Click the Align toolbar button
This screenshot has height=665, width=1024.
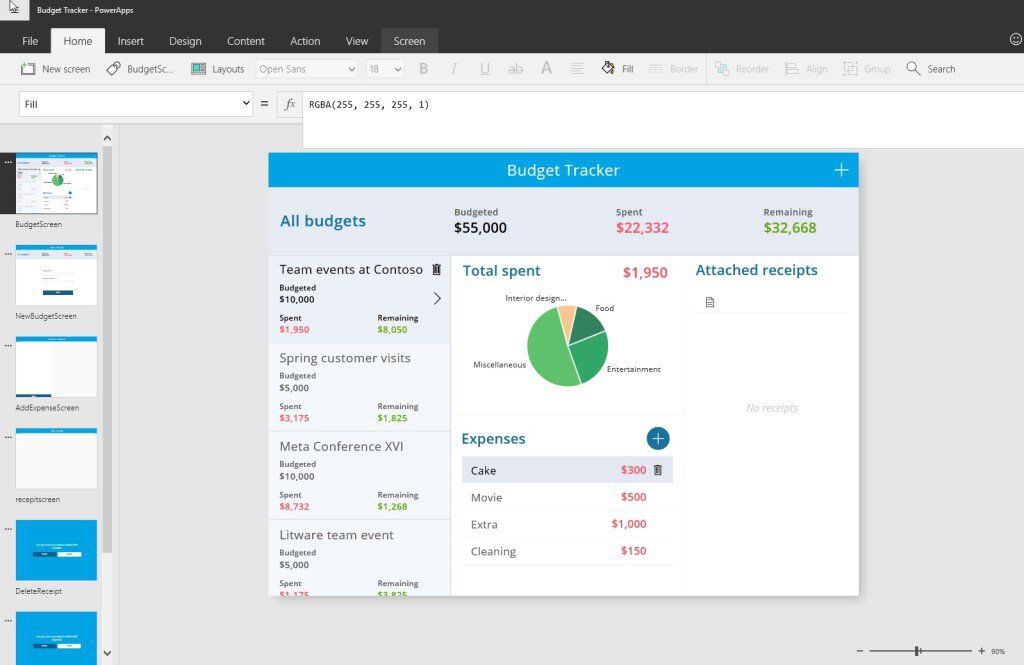(806, 69)
